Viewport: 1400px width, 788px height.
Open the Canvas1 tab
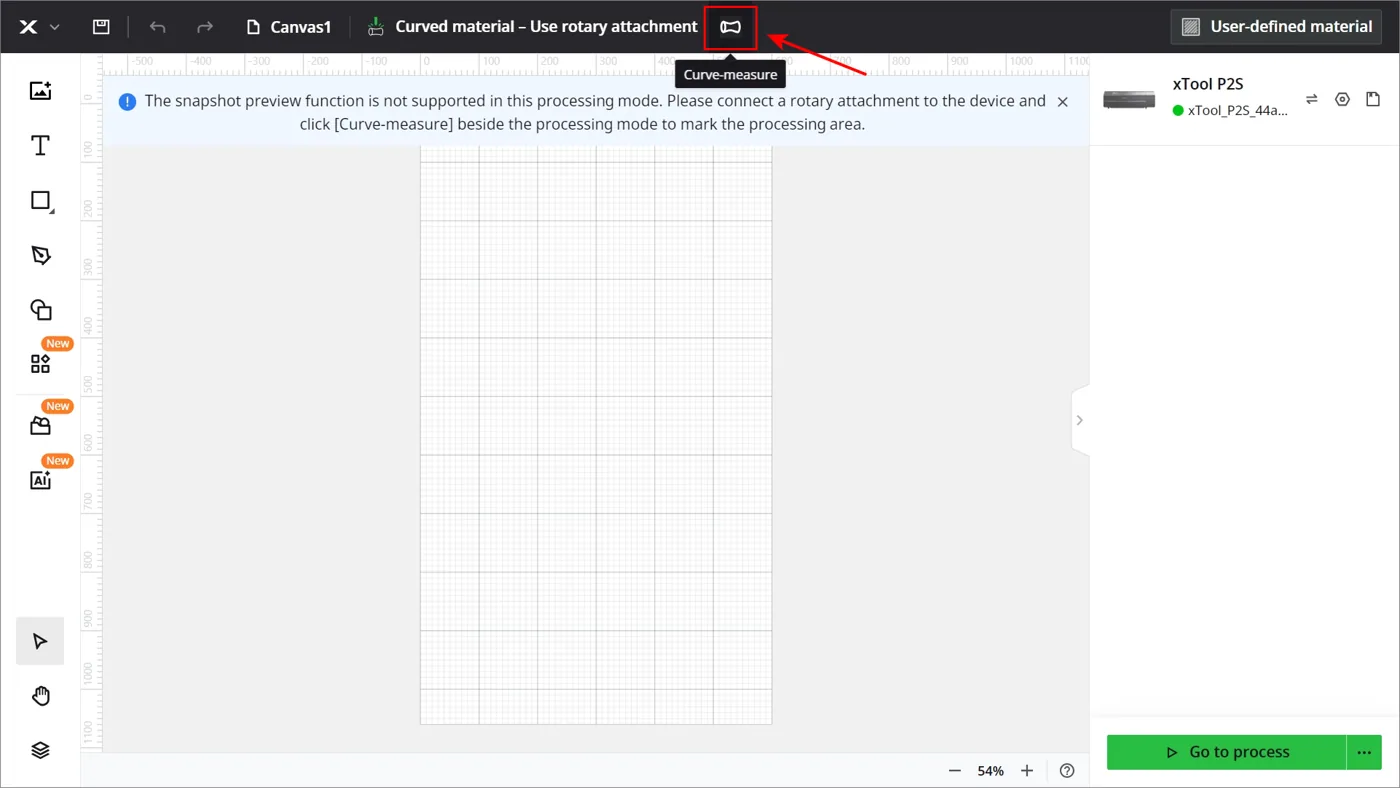(x=289, y=27)
